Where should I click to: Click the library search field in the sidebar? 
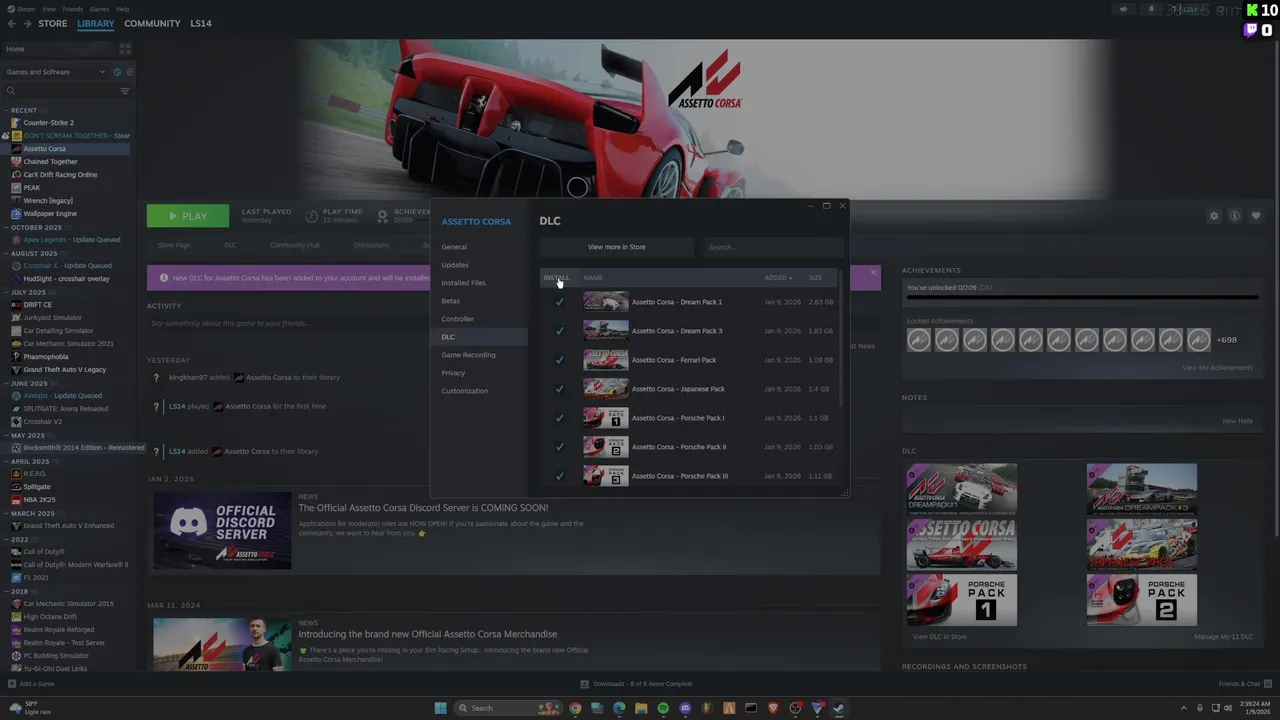(60, 91)
